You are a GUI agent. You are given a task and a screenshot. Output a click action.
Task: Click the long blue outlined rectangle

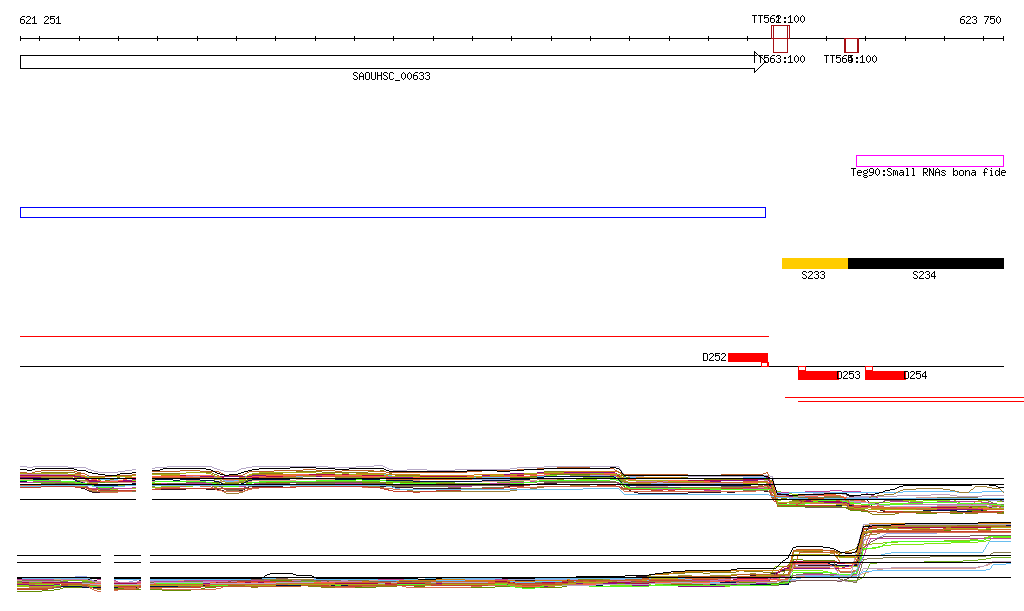(392, 212)
